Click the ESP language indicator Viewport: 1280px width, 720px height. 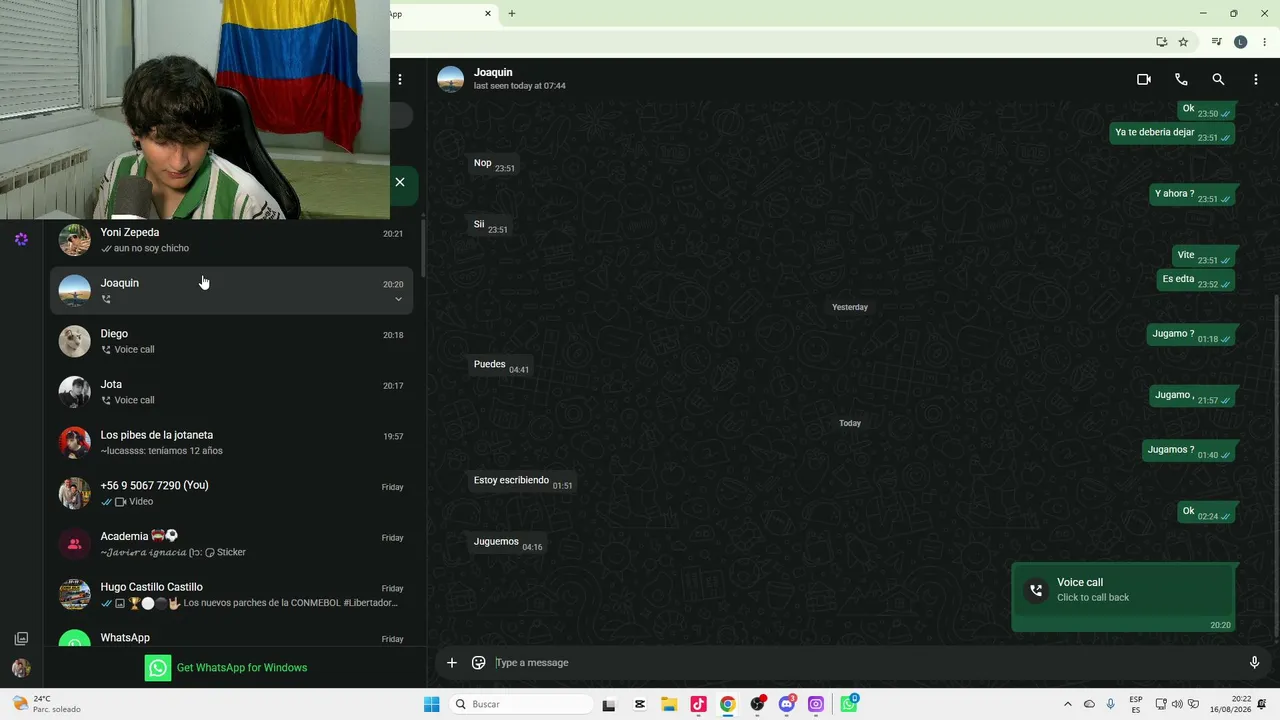[1136, 704]
